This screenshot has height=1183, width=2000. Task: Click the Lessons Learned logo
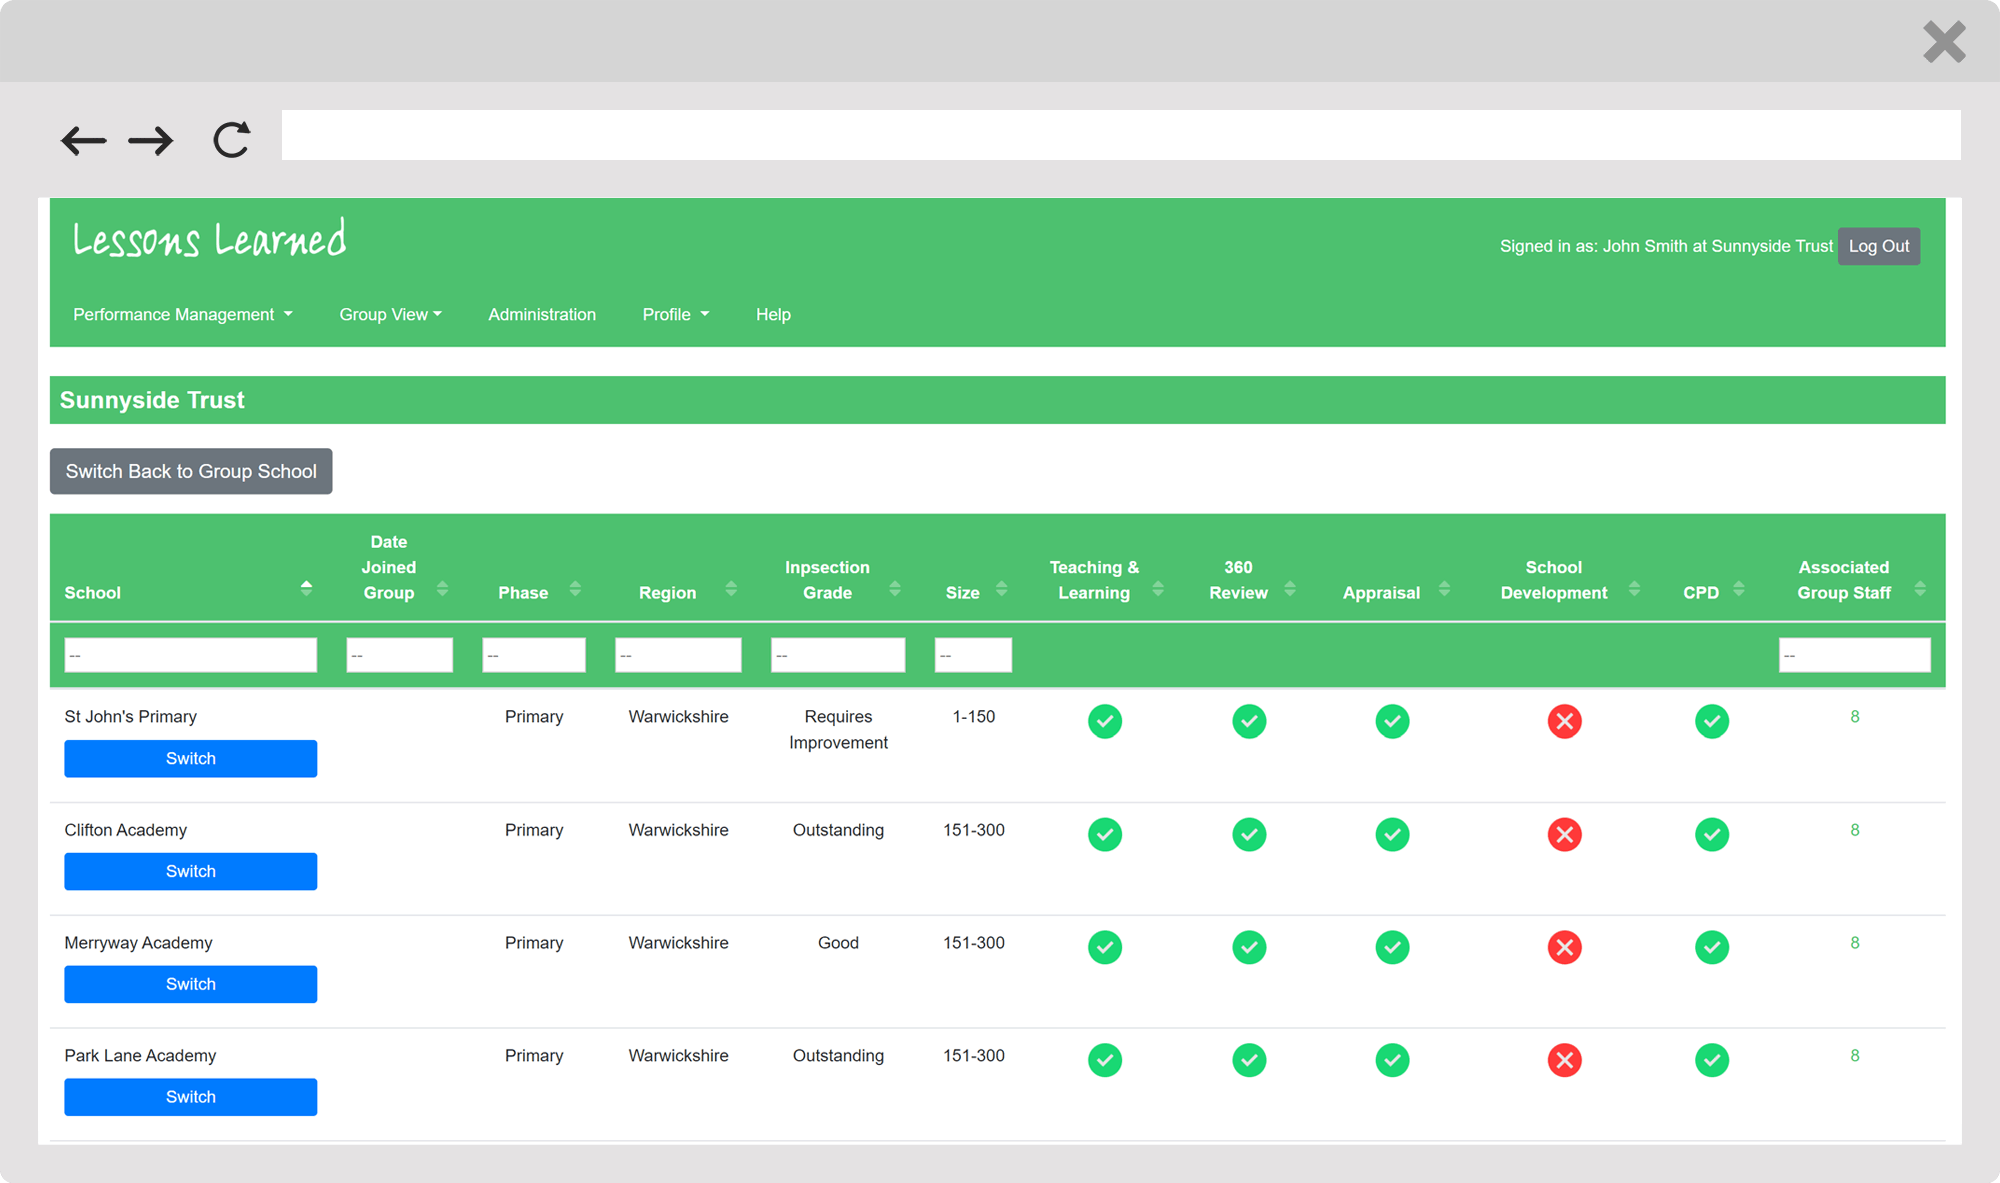point(209,240)
